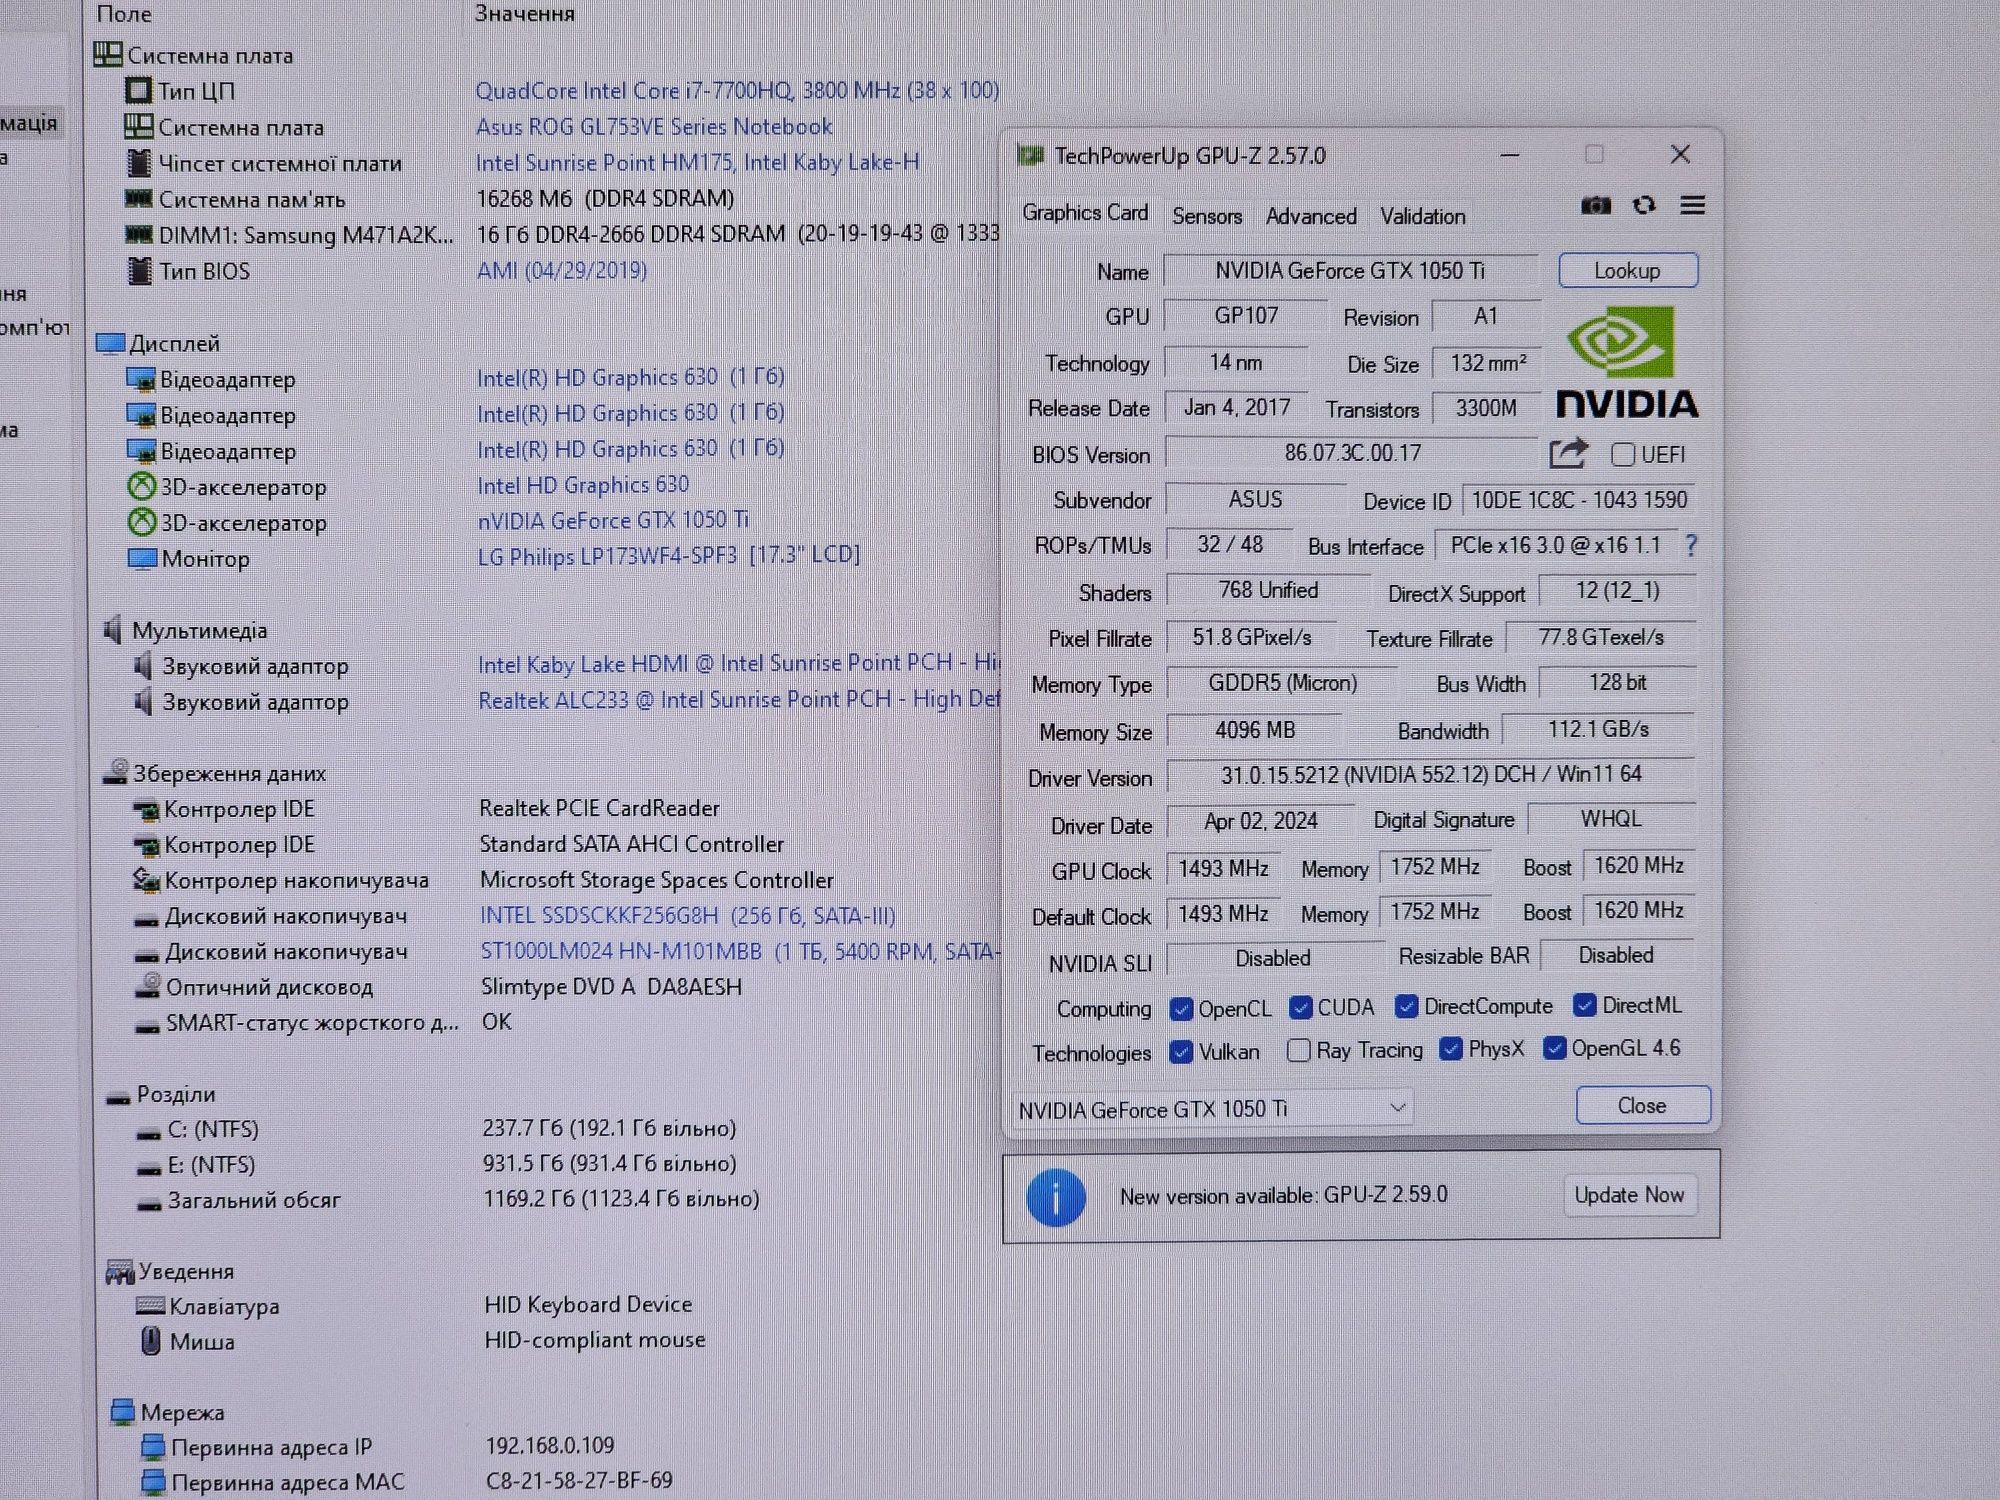This screenshot has height=1500, width=2000.
Task: Open the nVIDIA GeForce GTX 1050 Ti link
Action: [x=613, y=520]
